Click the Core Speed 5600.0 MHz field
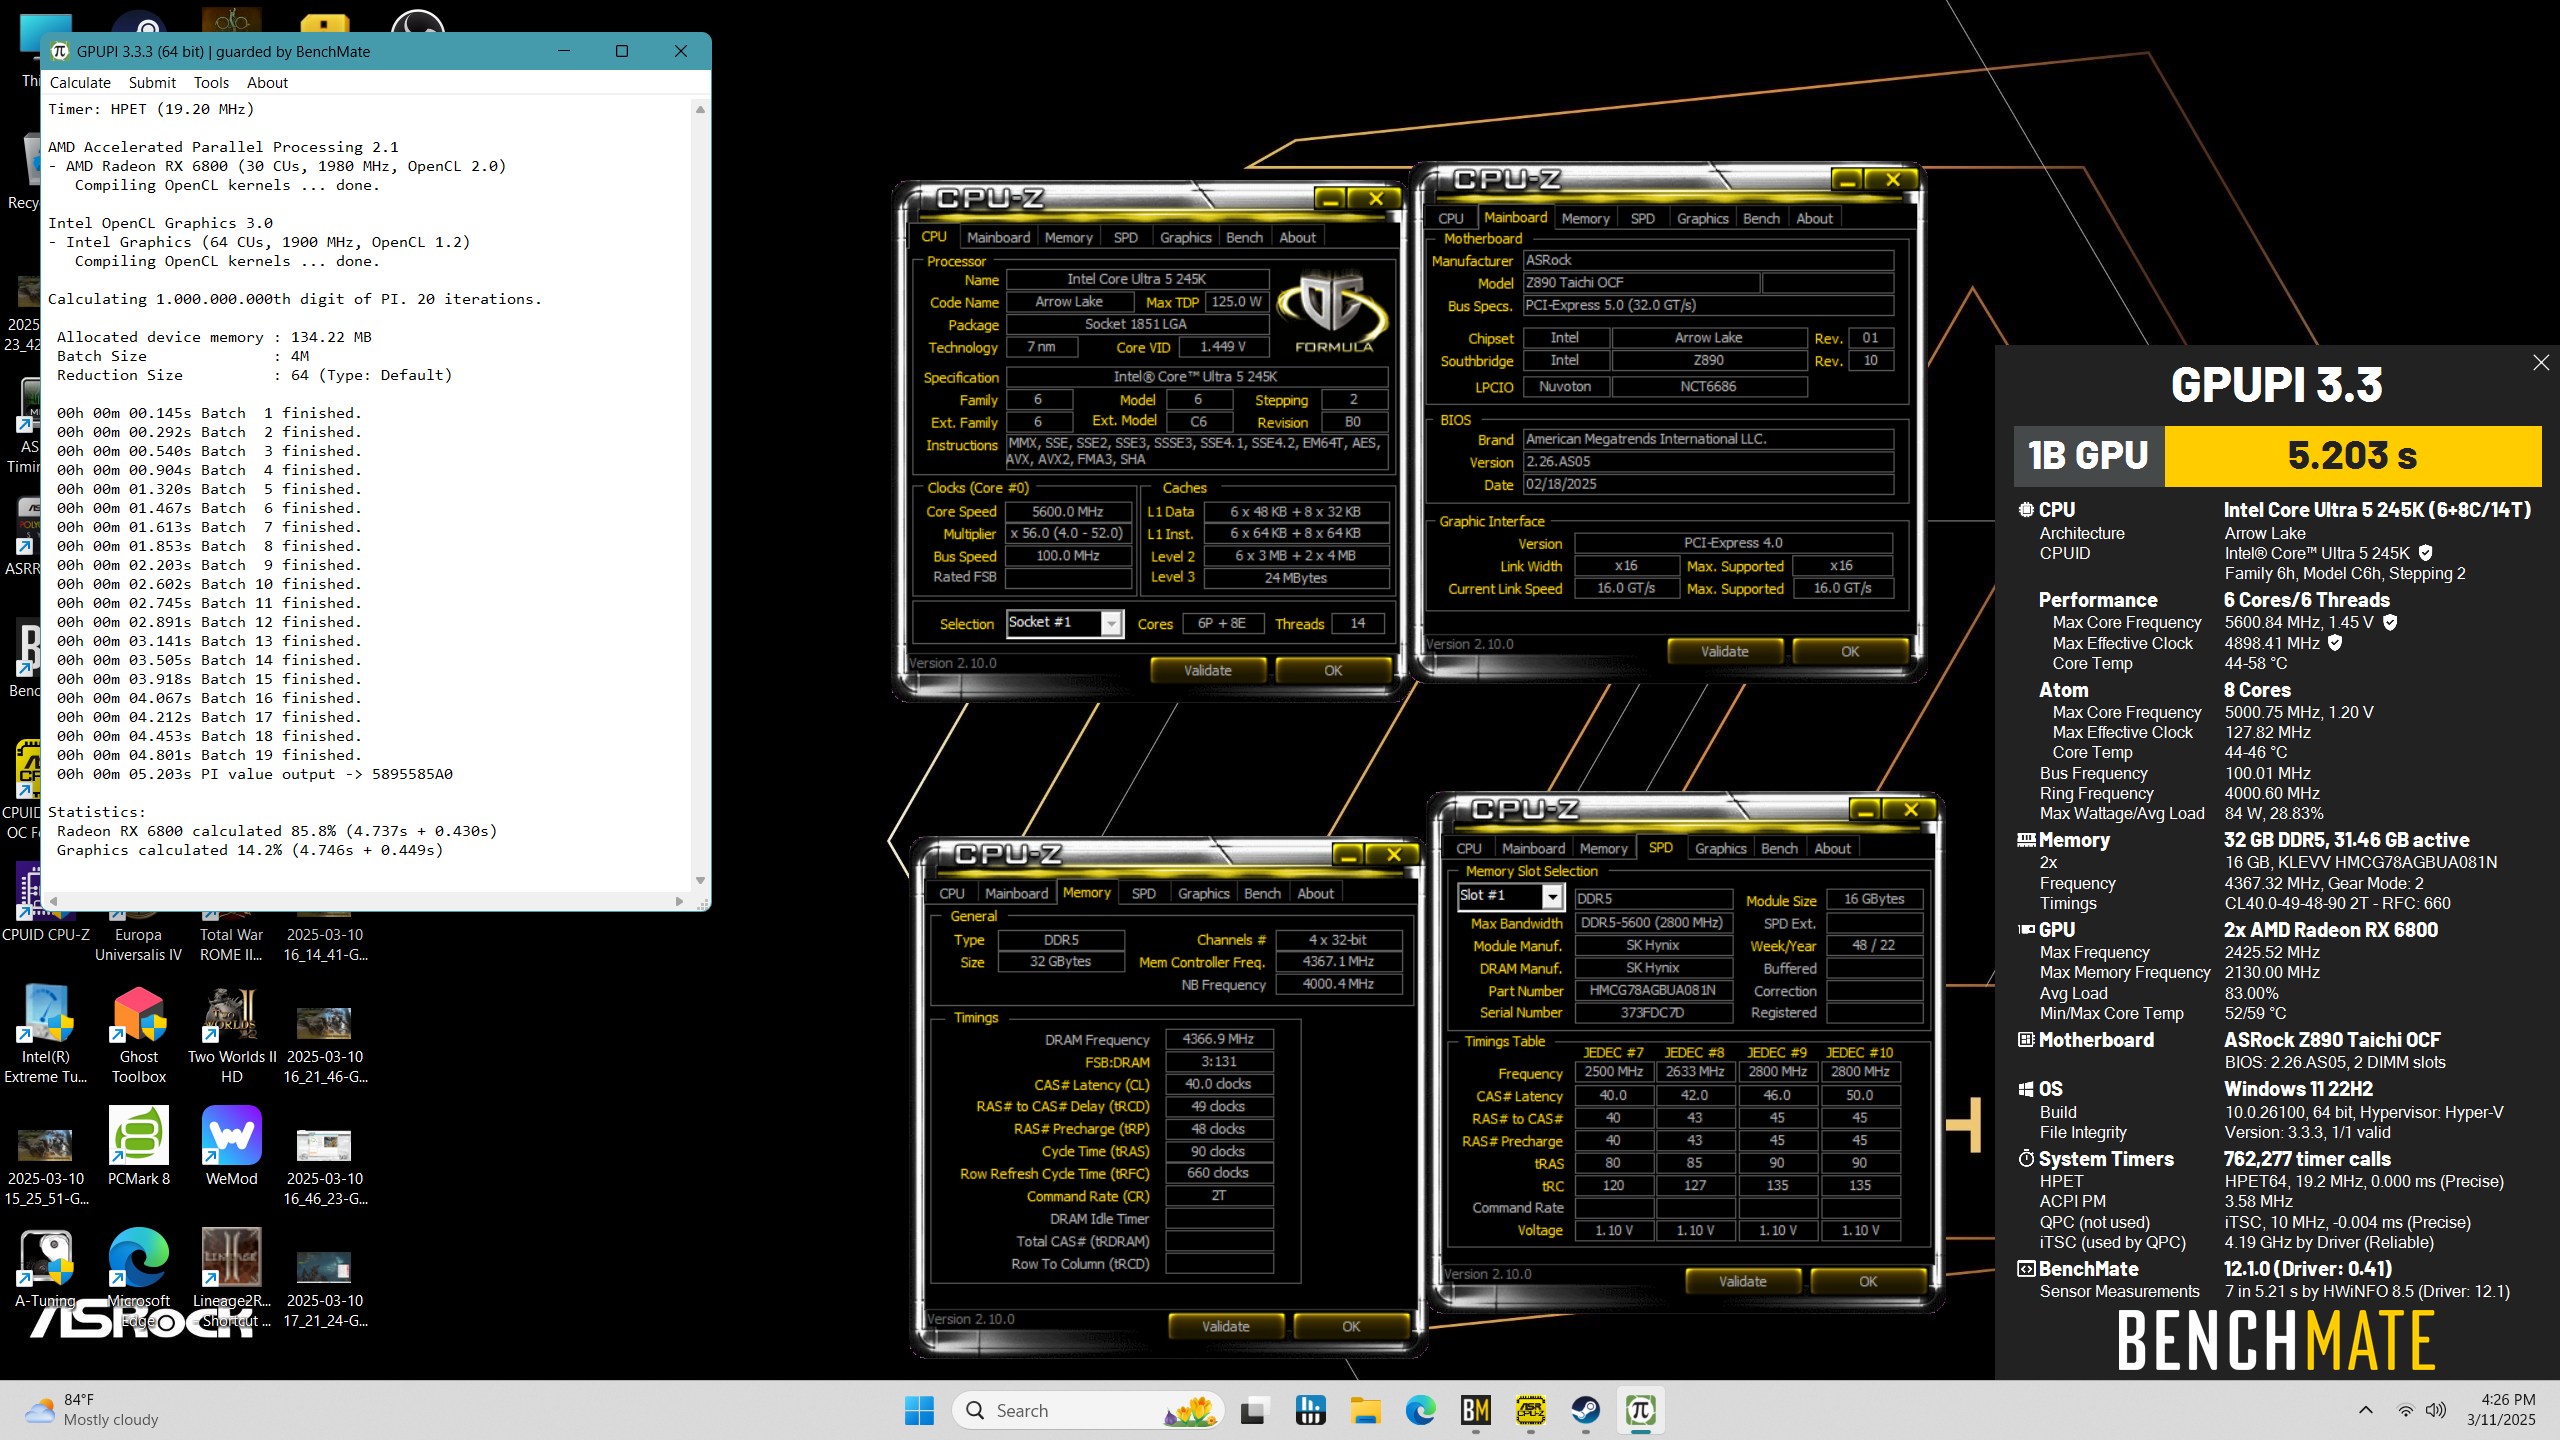Viewport: 2560px width, 1440px height. (1067, 511)
